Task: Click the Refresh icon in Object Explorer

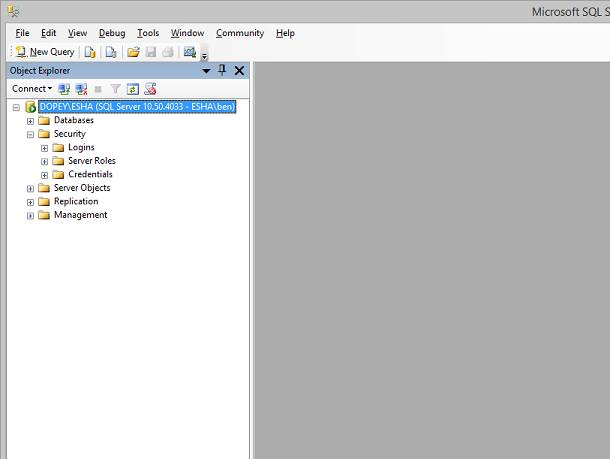Action: click(x=133, y=89)
